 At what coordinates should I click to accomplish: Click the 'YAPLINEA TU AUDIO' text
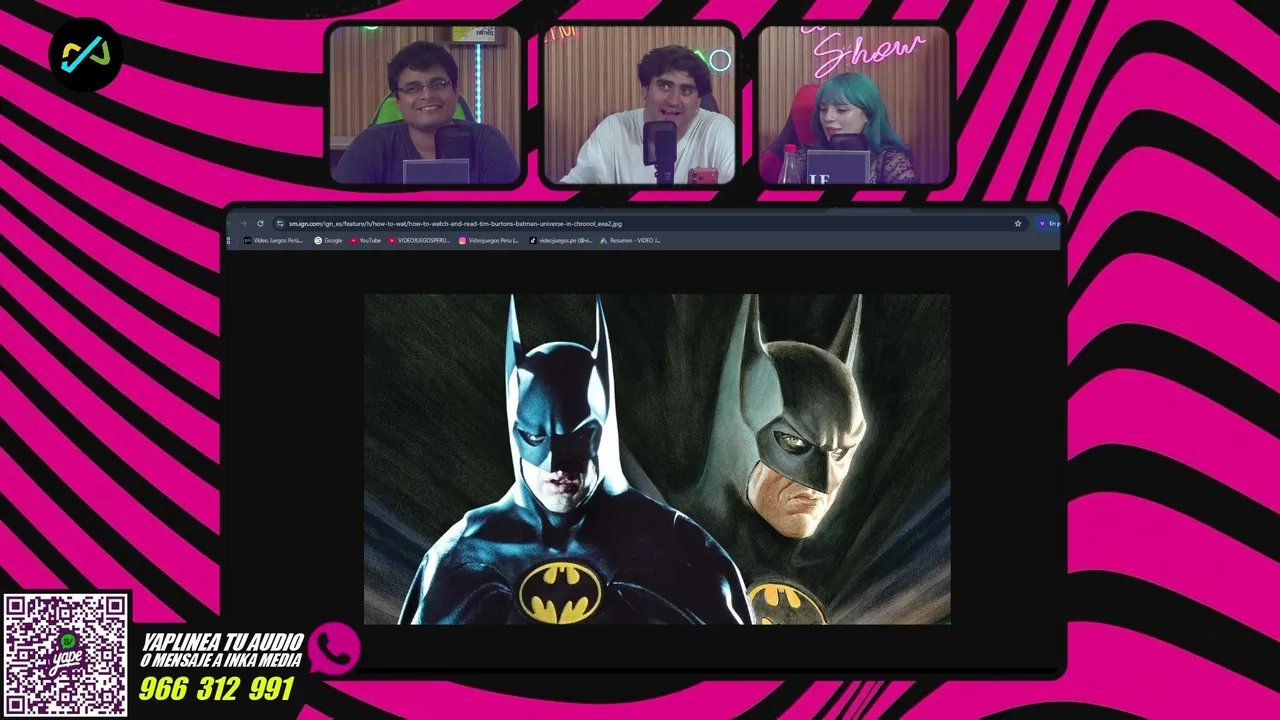point(222,641)
